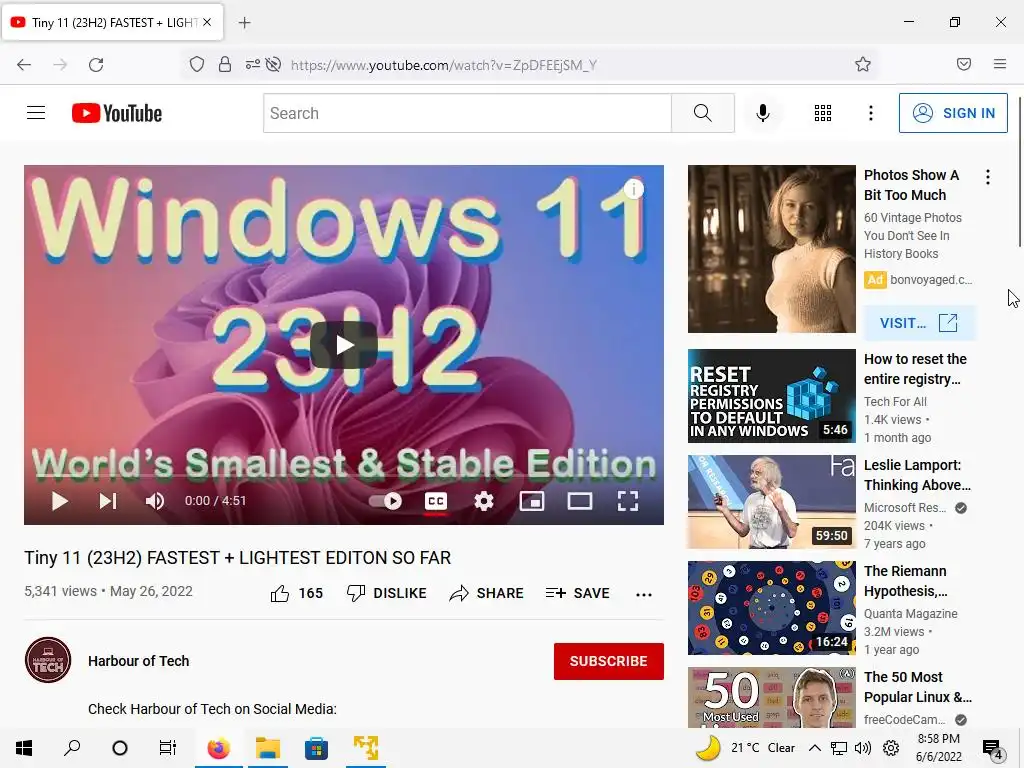Select the Tiny 11 (23H2) tab
1024x768 pixels.
[x=113, y=22]
